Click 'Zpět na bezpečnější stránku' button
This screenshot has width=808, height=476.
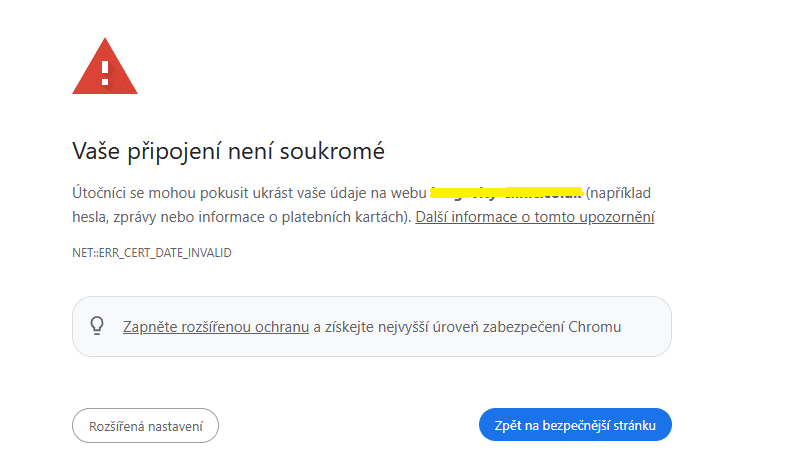(575, 425)
